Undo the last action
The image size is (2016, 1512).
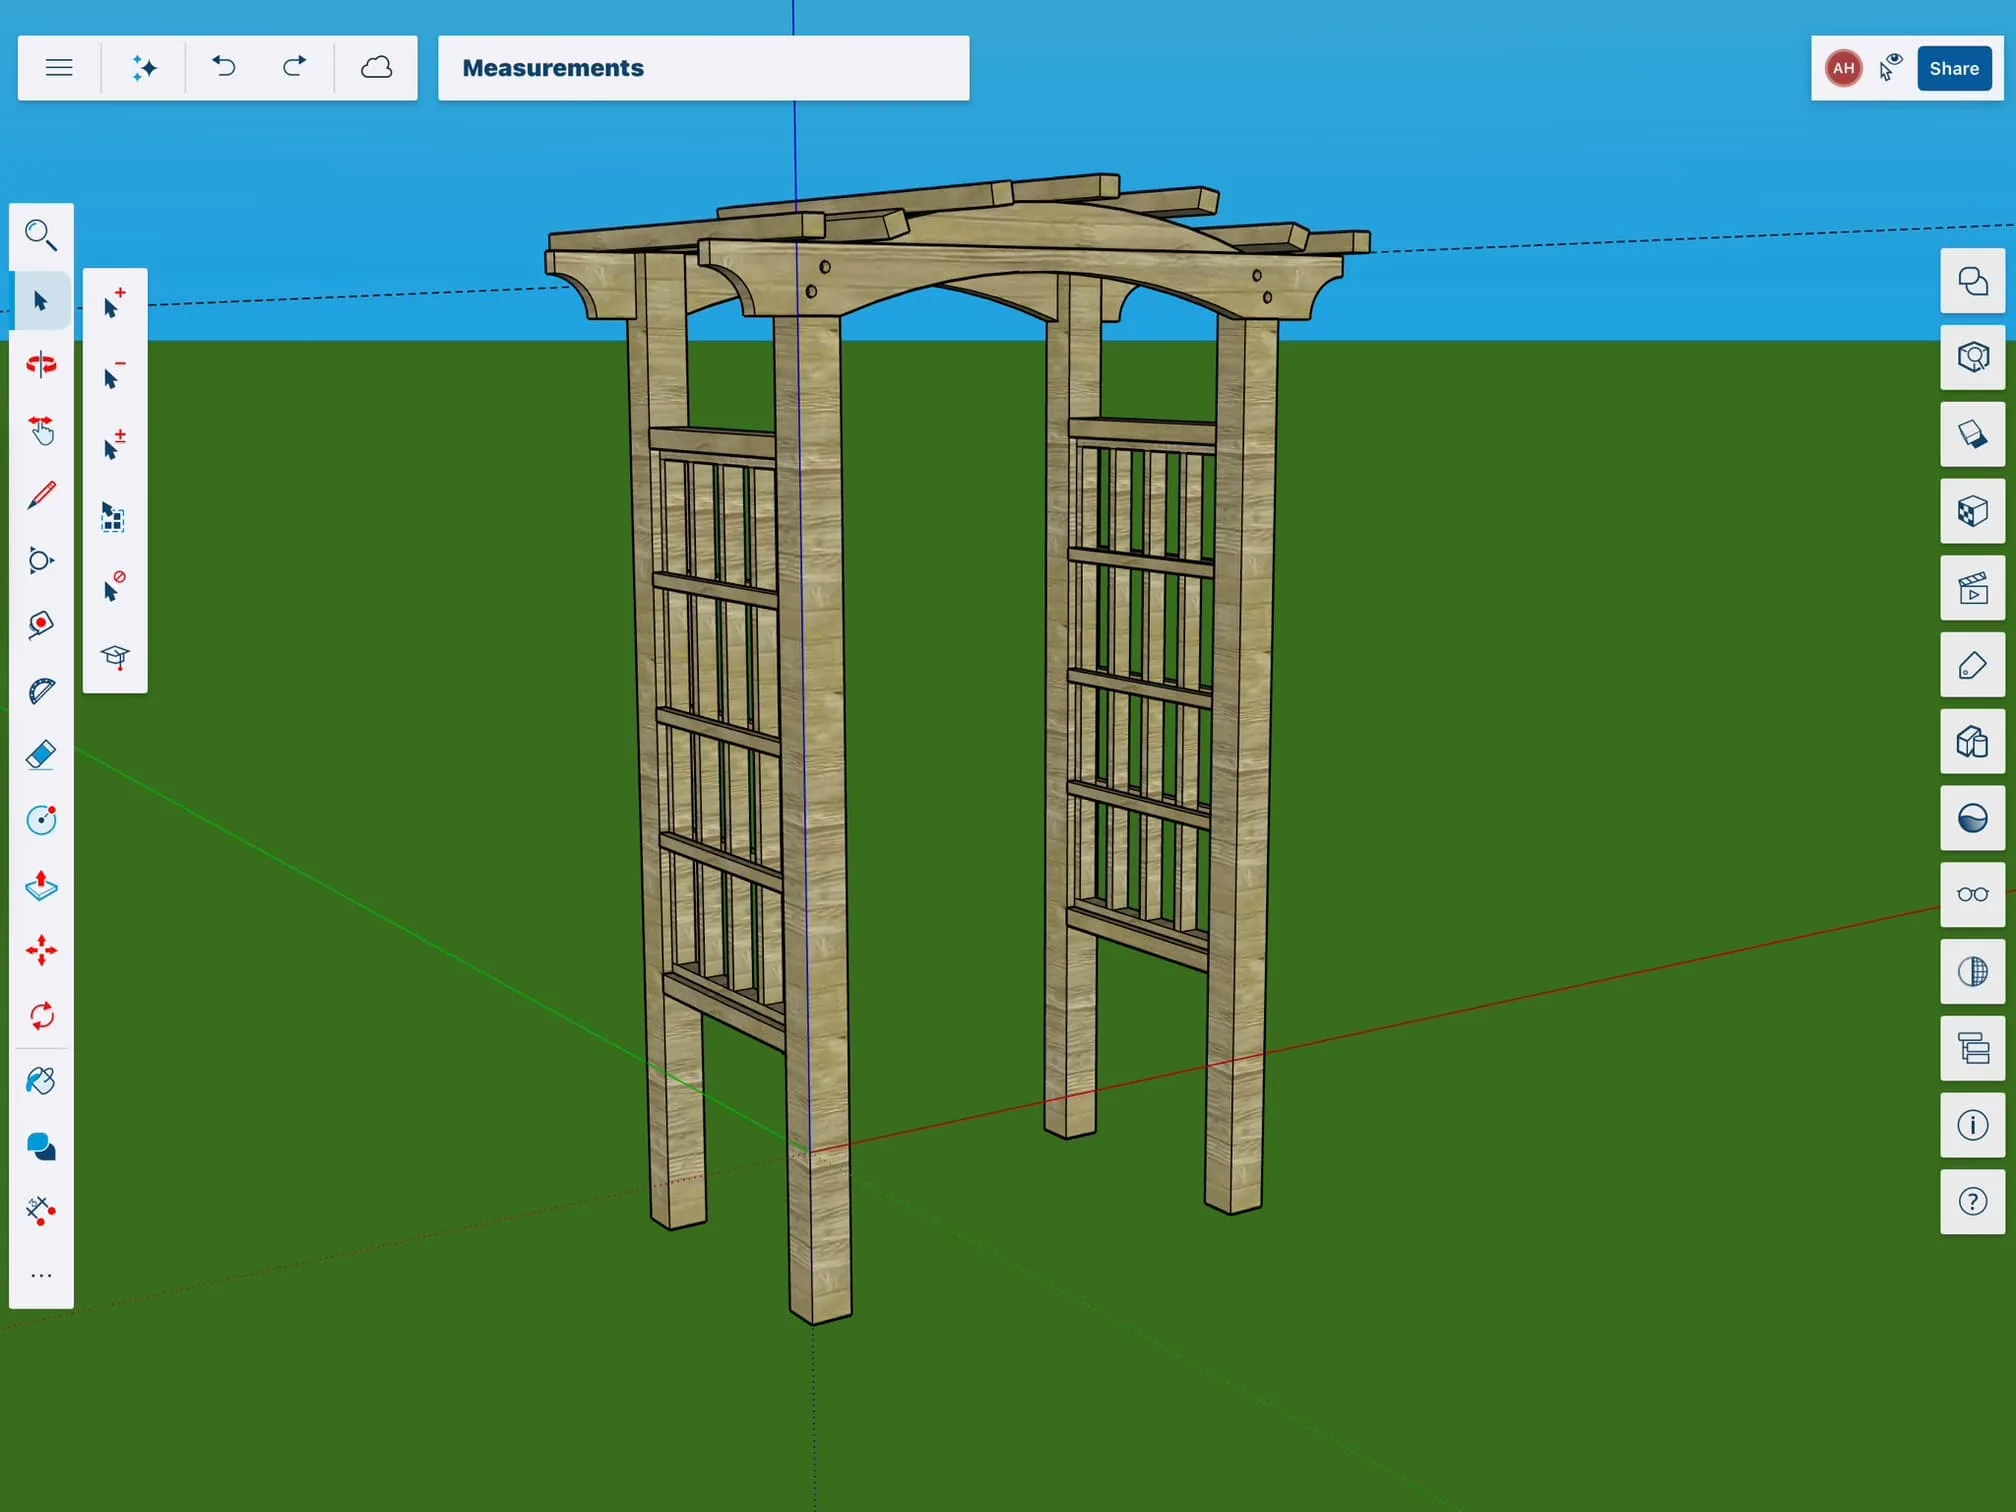224,68
